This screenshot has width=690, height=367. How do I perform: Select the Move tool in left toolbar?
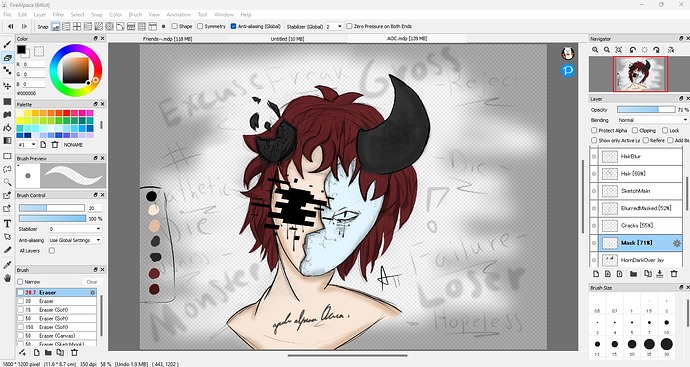point(7,86)
